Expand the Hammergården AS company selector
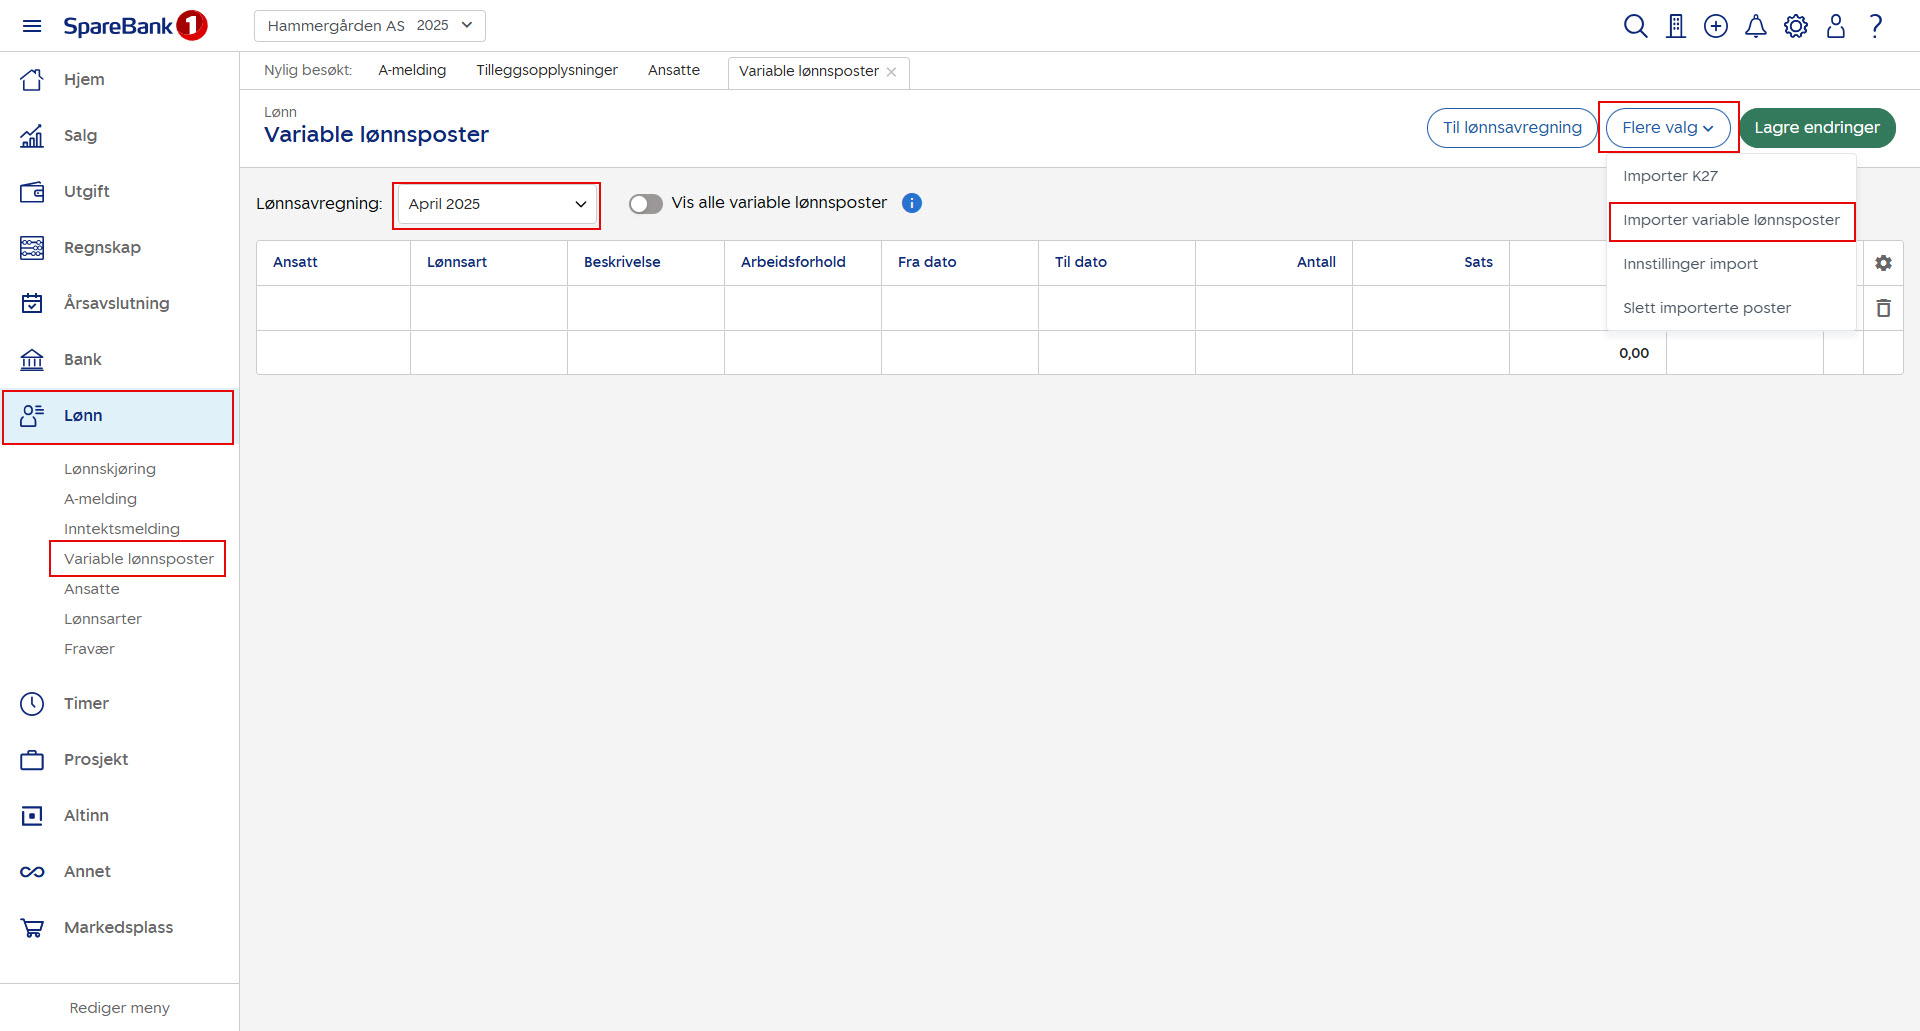Image resolution: width=1920 pixels, height=1031 pixels. (x=369, y=26)
